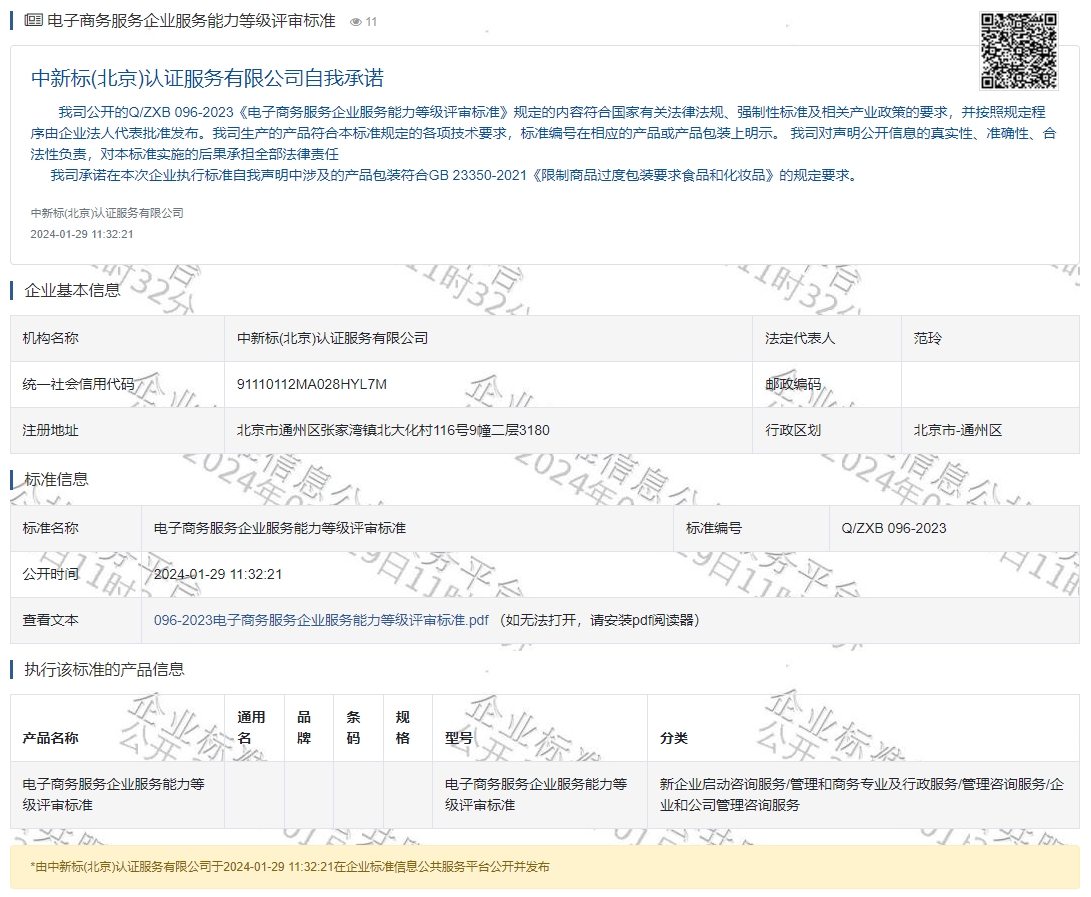Click the publication time value in 标准信息
This screenshot has width=1091, height=897.
coord(218,574)
